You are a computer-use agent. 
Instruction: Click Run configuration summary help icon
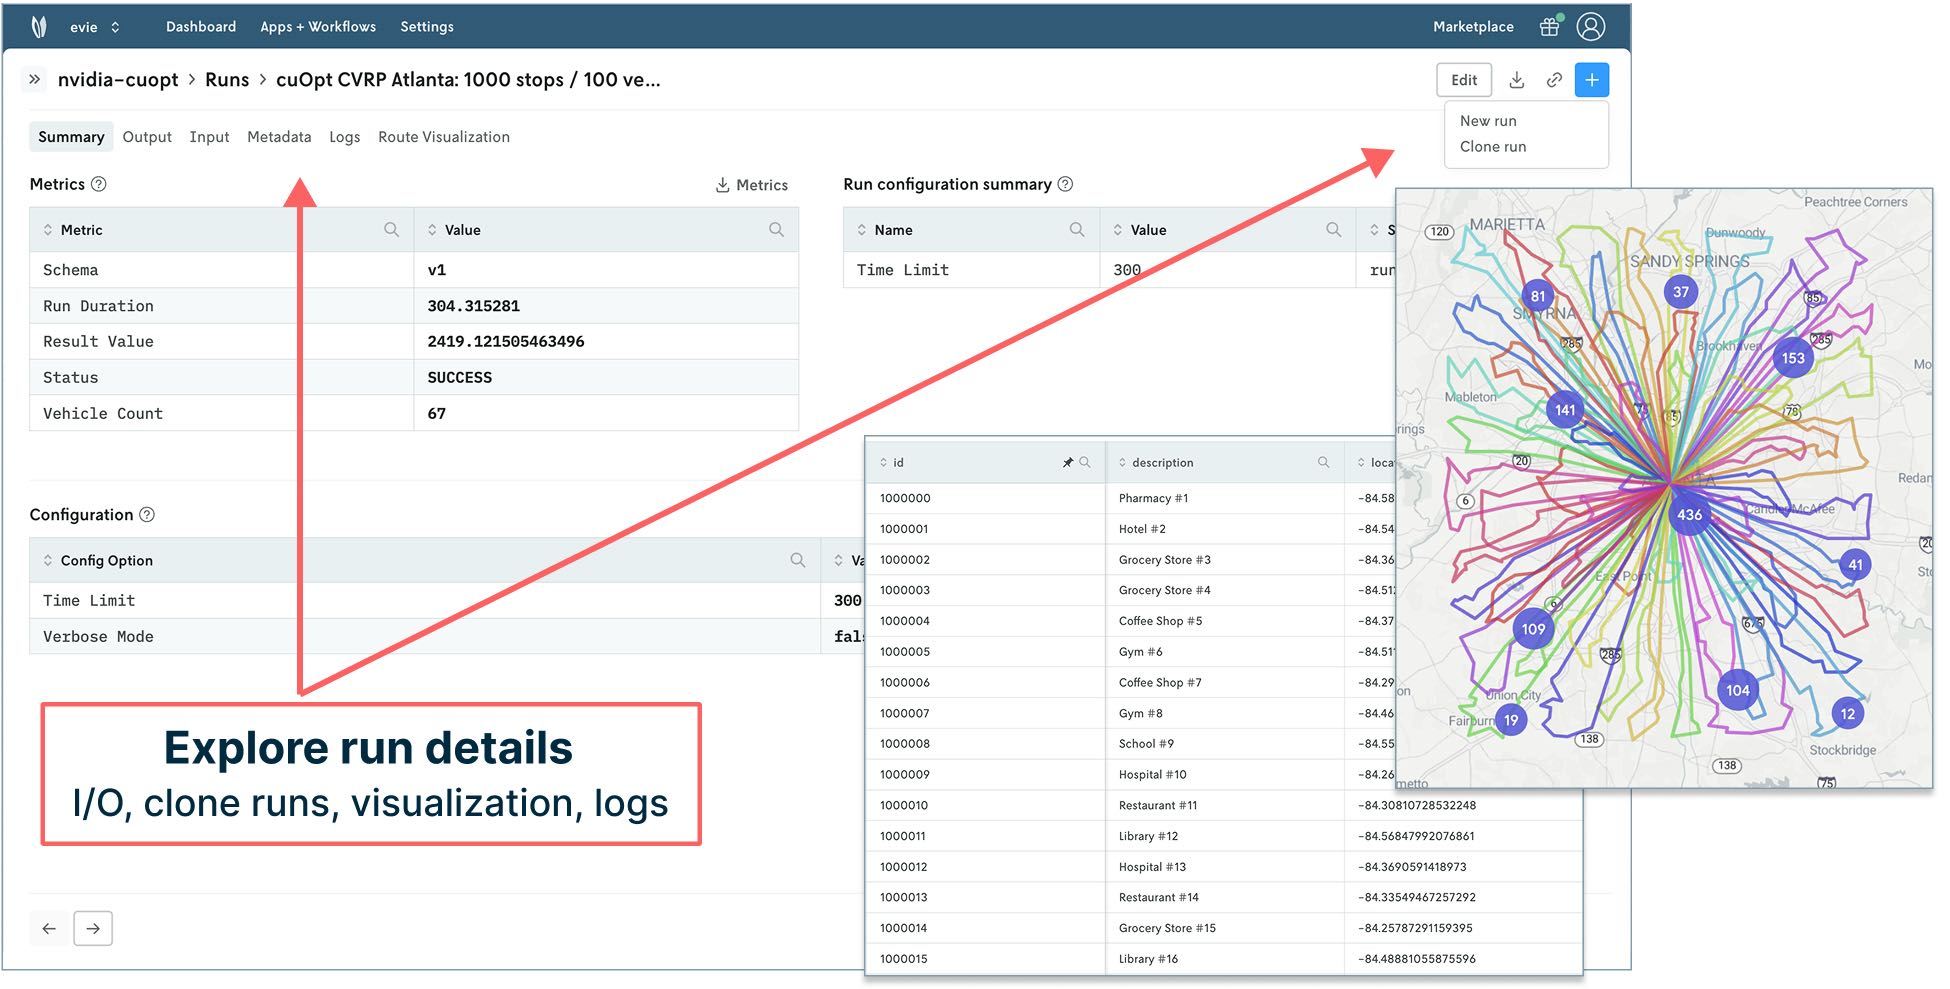pyautogui.click(x=1065, y=184)
